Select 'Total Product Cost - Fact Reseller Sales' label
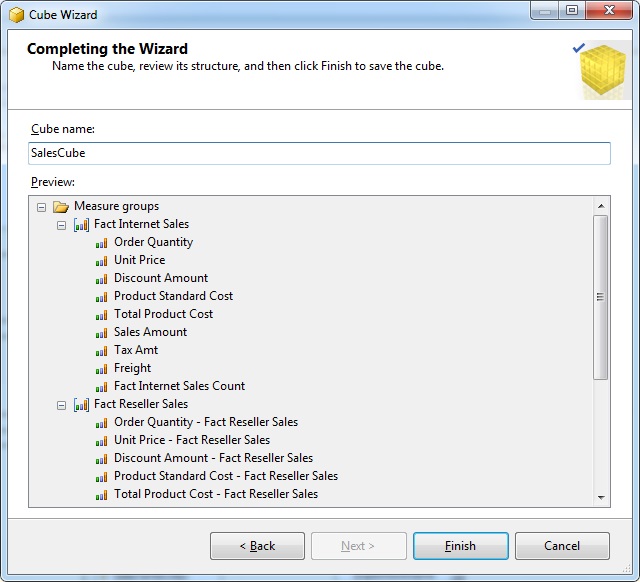This screenshot has height=582, width=640. 216,494
